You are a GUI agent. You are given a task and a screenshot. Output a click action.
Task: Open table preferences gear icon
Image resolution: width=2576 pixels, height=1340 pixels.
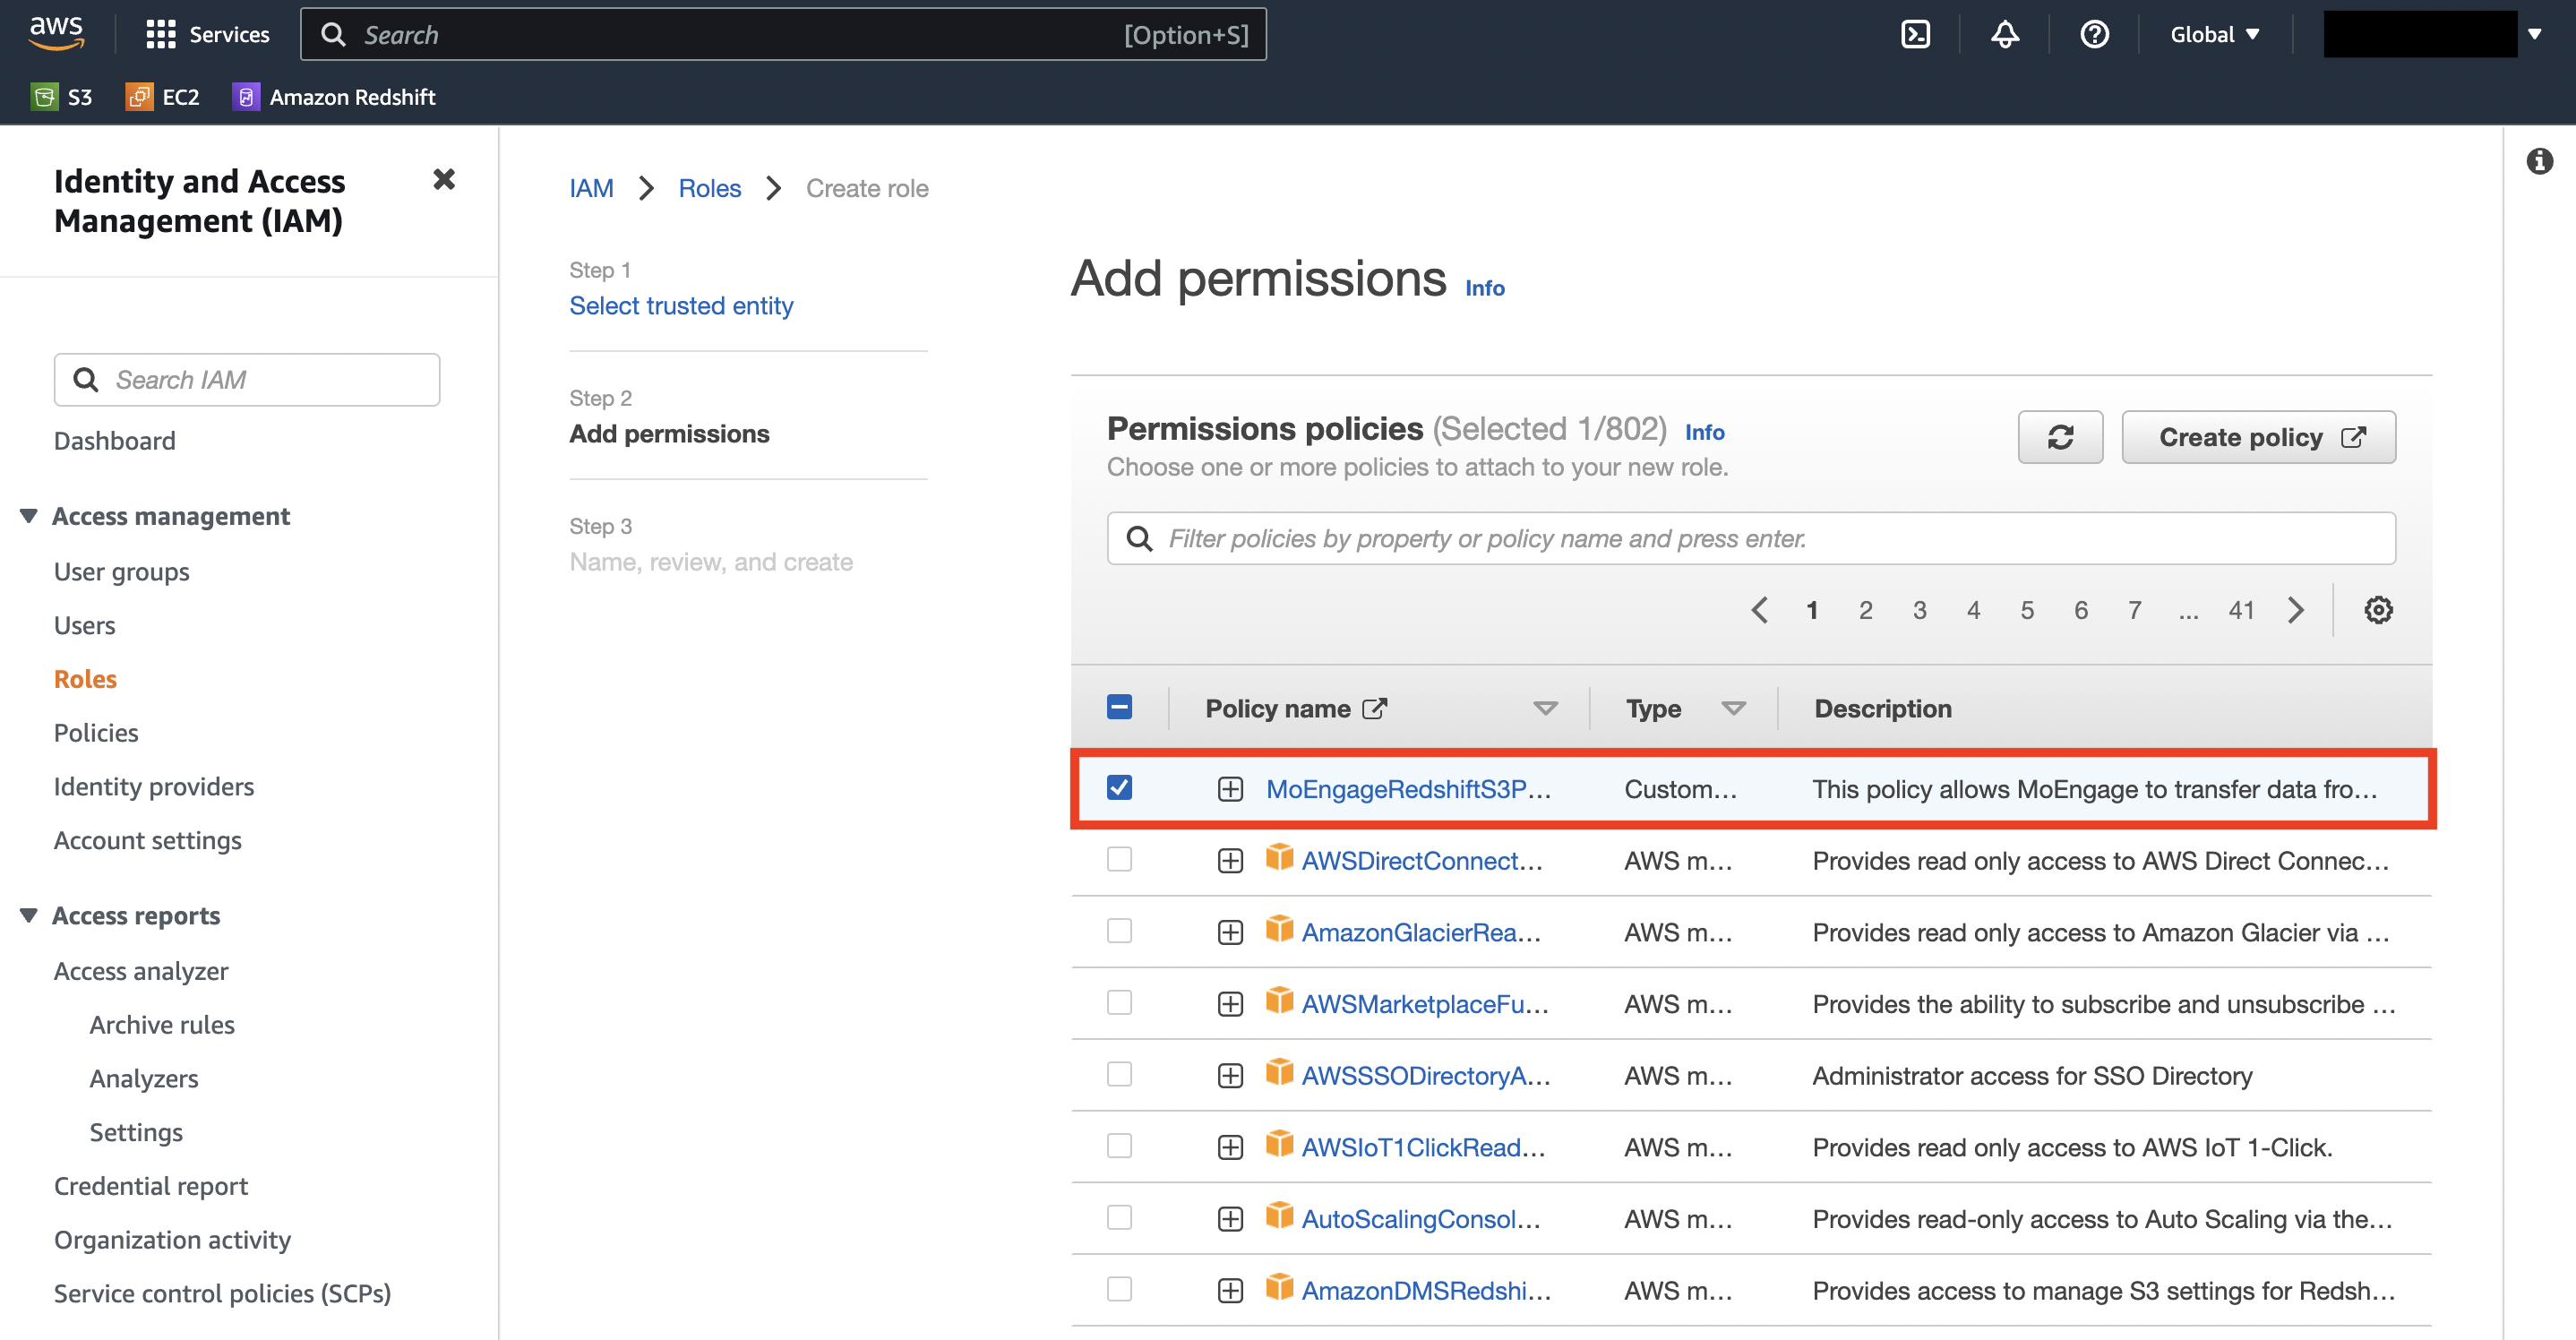[2378, 609]
